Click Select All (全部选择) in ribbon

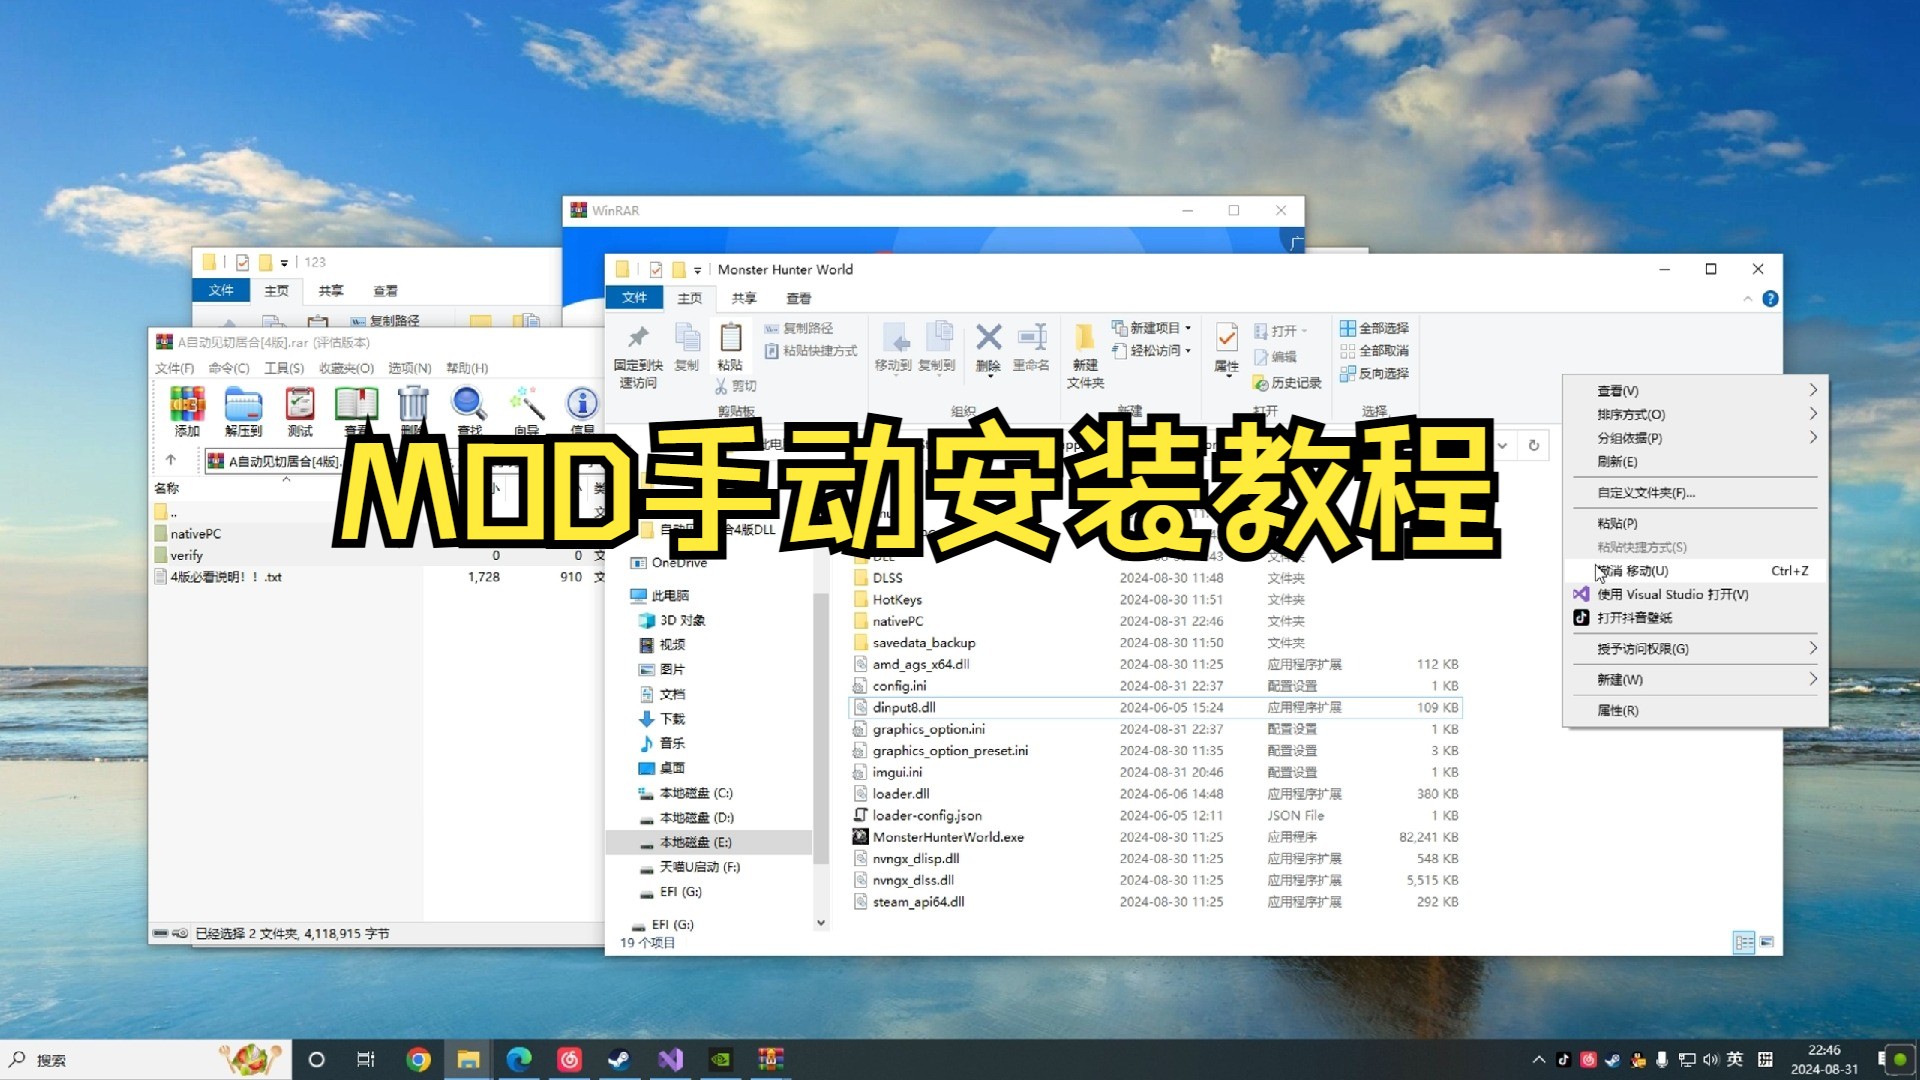[1374, 328]
